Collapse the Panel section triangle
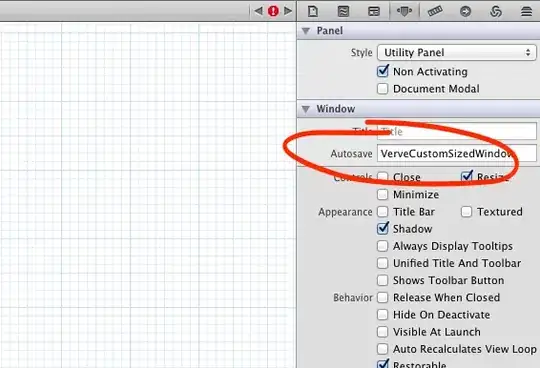 coord(306,31)
